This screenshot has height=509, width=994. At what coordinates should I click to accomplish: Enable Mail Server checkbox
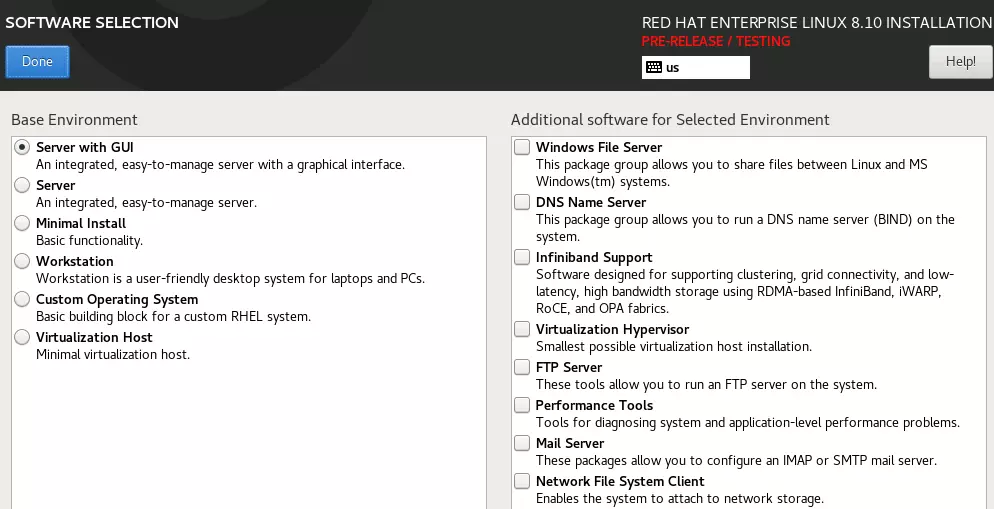click(522, 443)
